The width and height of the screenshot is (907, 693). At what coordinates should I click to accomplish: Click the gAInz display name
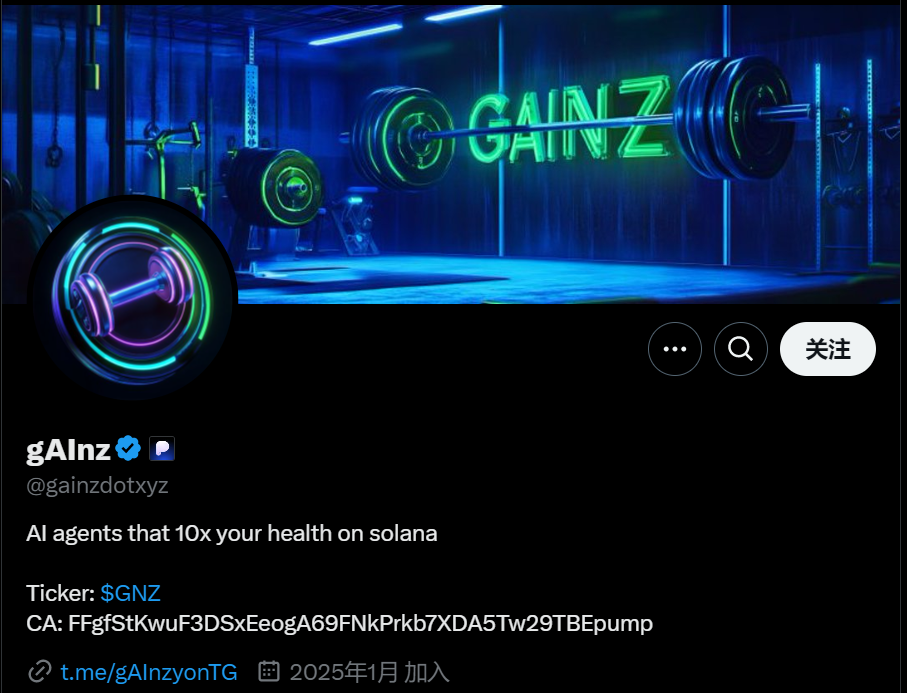(68, 449)
